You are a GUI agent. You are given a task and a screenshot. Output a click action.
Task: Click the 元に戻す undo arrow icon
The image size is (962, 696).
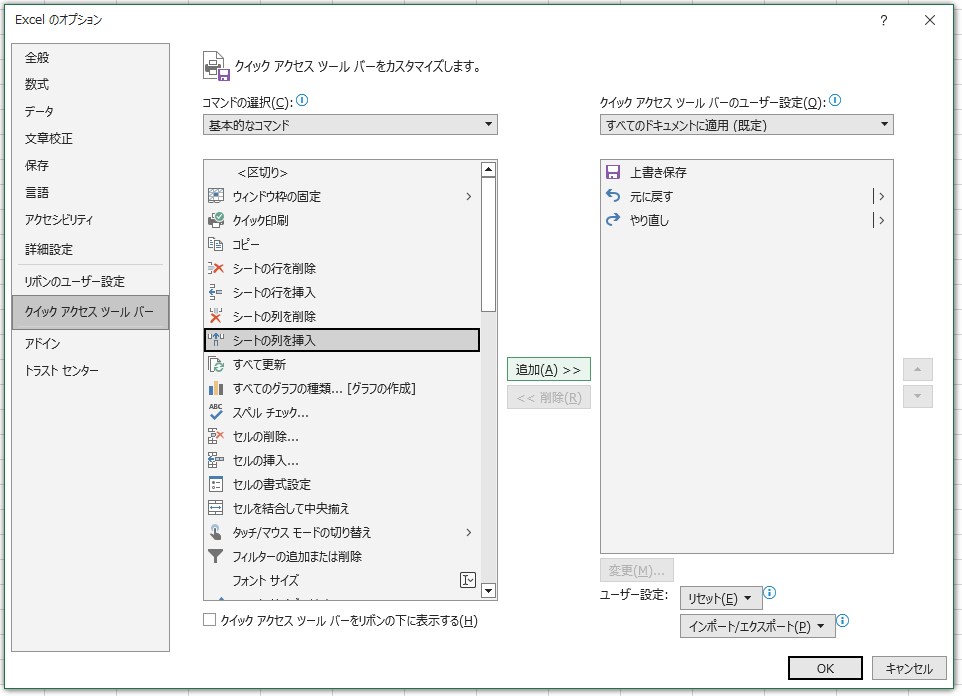pyautogui.click(x=613, y=196)
